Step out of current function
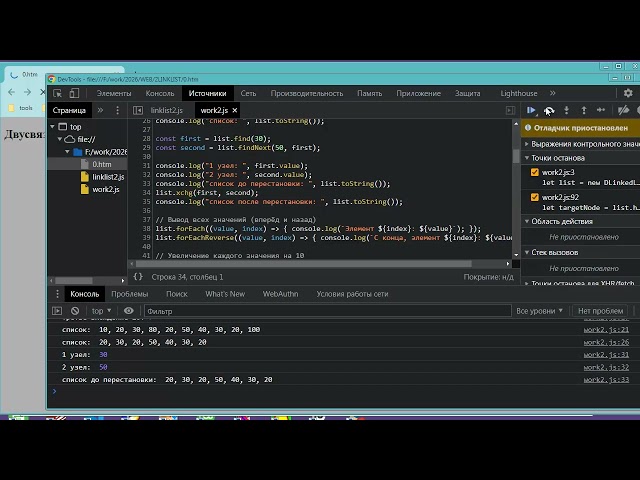640x480 pixels. [584, 110]
